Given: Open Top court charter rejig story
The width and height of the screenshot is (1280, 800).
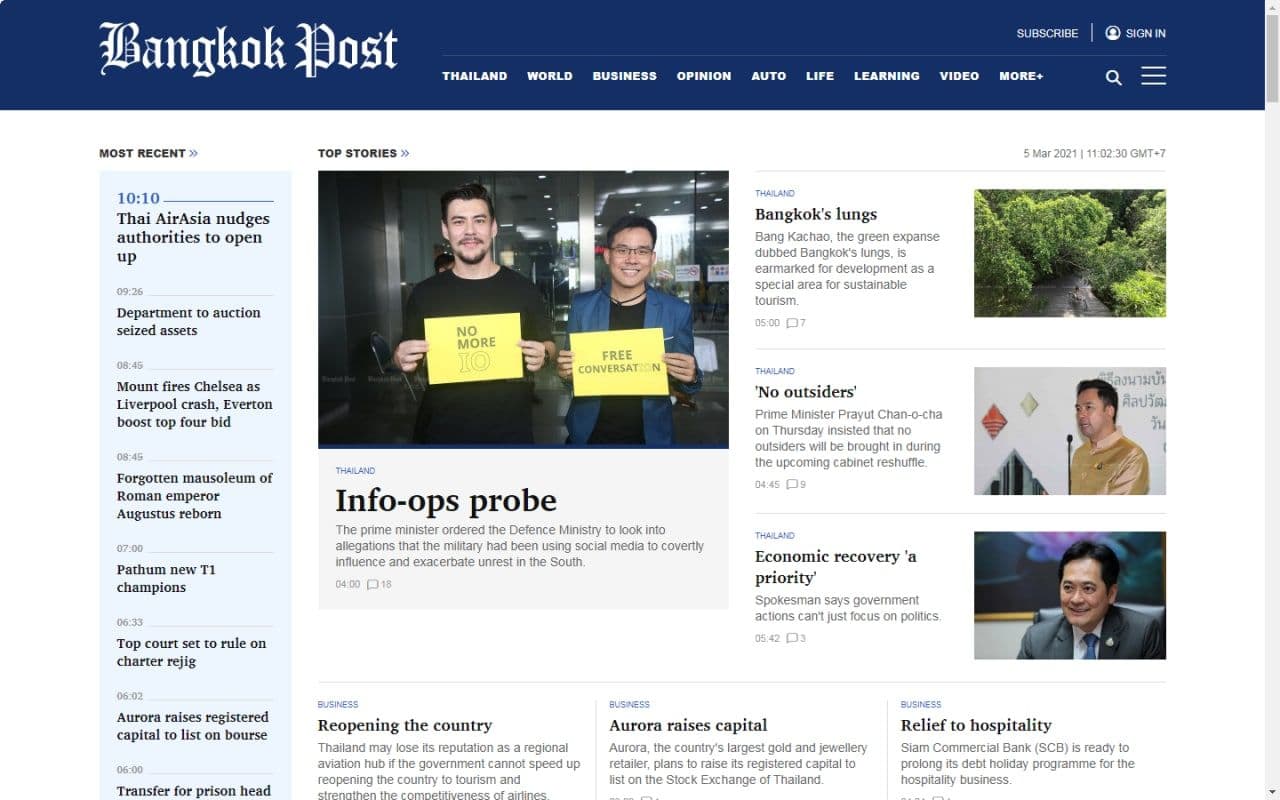Looking at the screenshot, I should click(x=191, y=652).
